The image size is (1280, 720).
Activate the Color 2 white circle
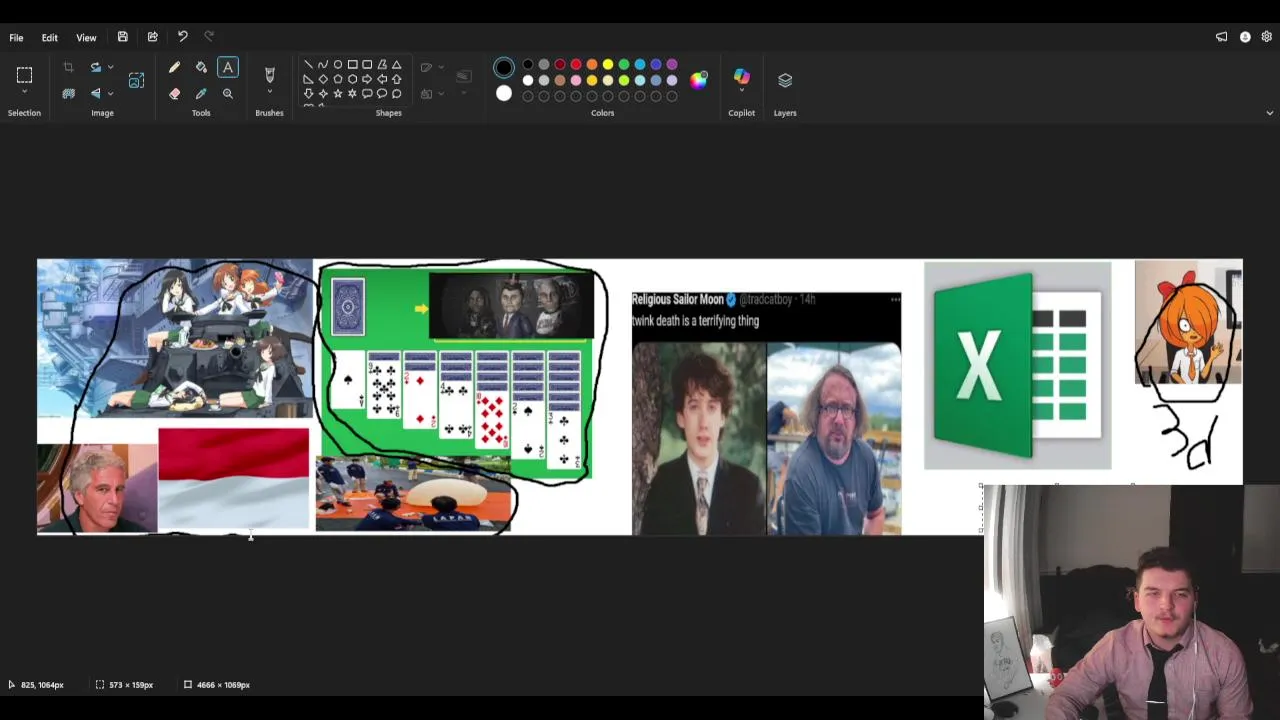(503, 94)
